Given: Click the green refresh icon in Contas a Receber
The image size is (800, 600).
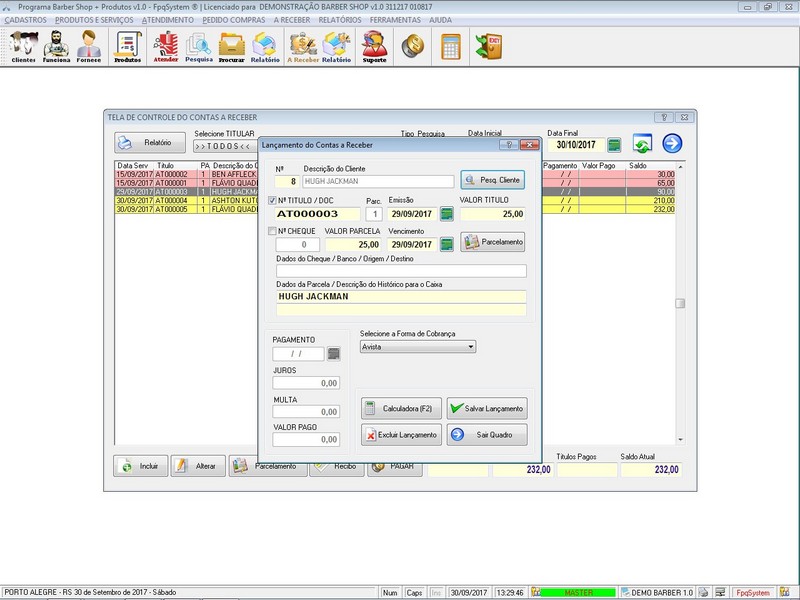Looking at the screenshot, I should click(642, 143).
